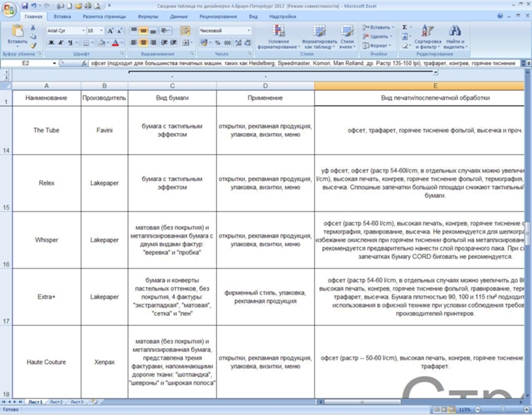The image size is (532, 415).
Task: Toggle underline Ч formatting
Action: (70, 43)
